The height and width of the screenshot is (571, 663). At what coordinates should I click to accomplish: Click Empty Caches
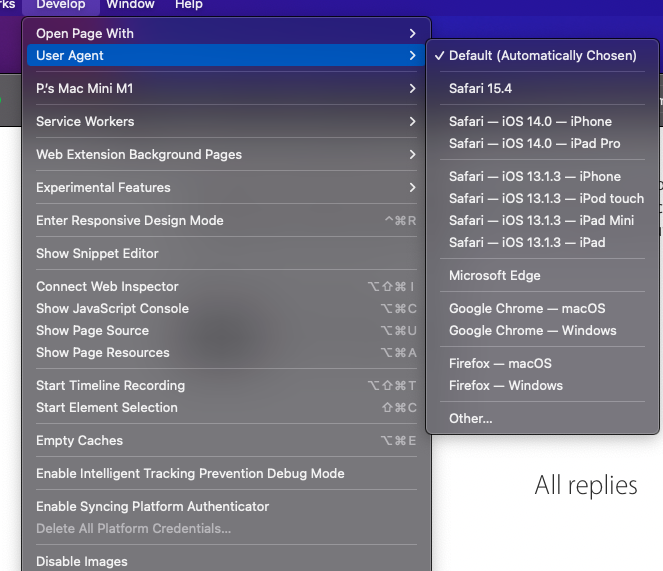[79, 441]
